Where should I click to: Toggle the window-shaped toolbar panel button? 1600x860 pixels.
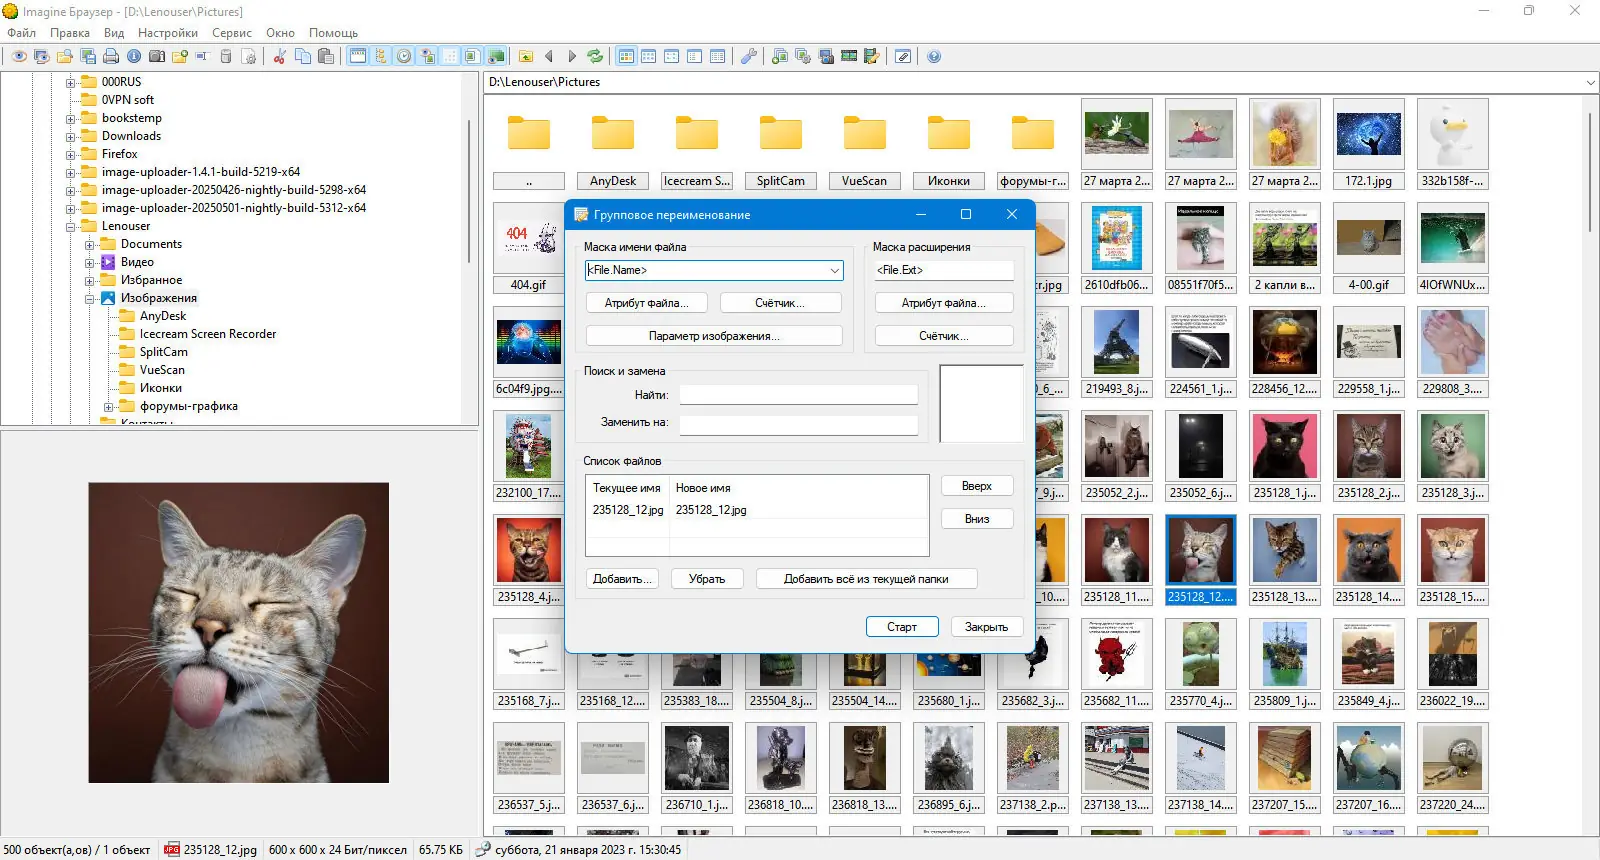[357, 56]
